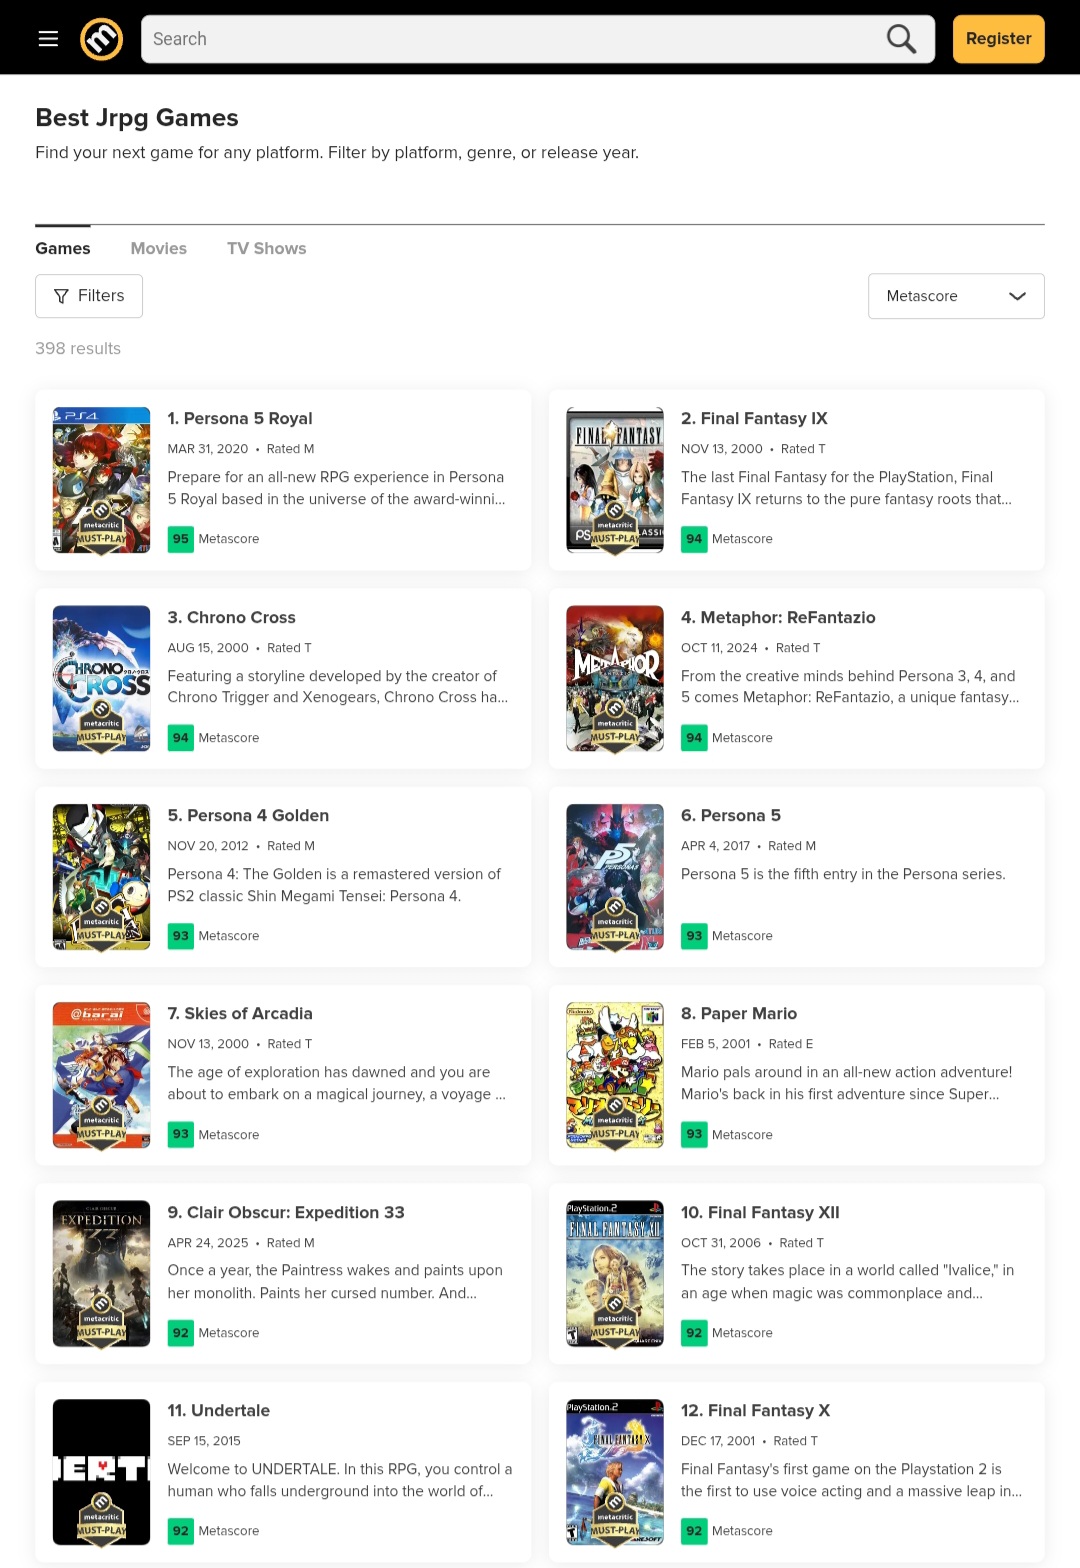This screenshot has height=1568, width=1080.
Task: Open the '7. Skies of Arcadia' title link
Action: [x=240, y=1013]
